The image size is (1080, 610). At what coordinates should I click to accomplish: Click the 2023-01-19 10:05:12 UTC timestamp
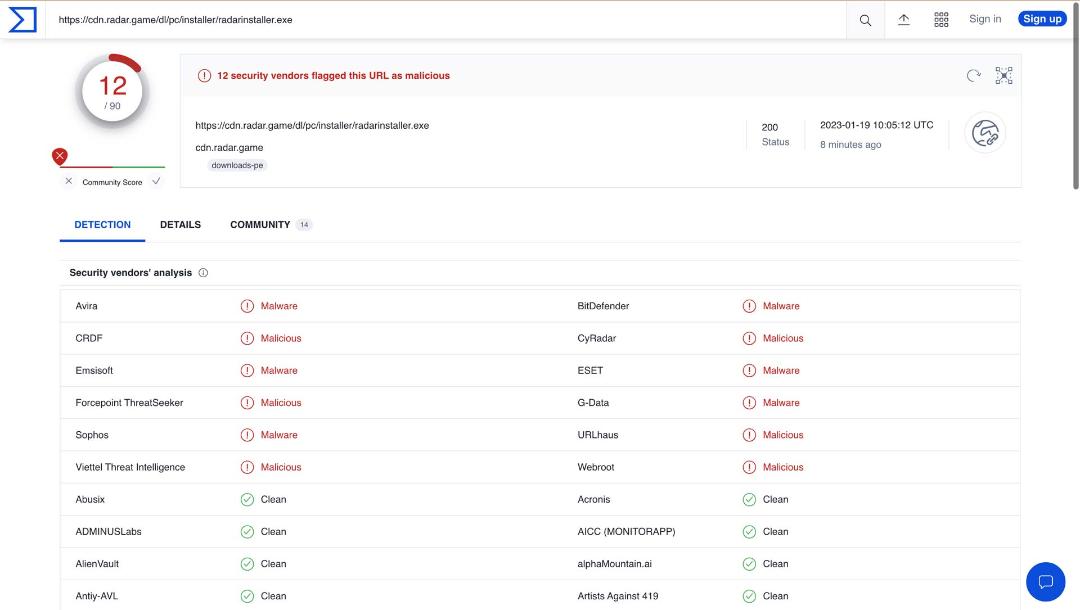pyautogui.click(x=877, y=125)
